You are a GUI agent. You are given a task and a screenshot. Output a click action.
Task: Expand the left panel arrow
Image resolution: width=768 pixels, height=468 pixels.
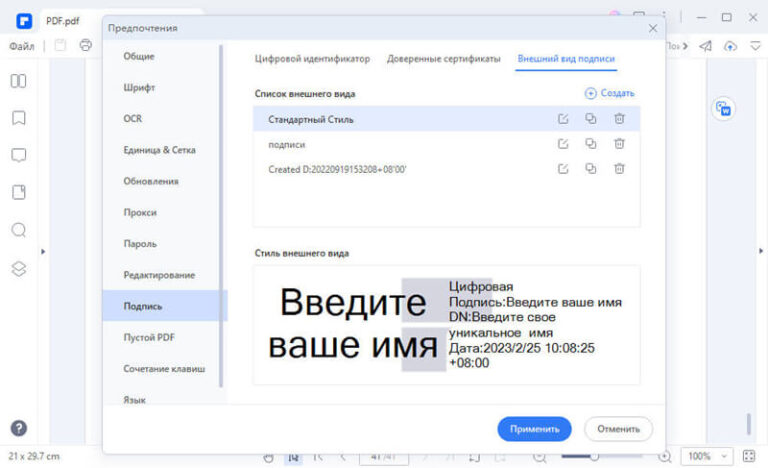(43, 251)
